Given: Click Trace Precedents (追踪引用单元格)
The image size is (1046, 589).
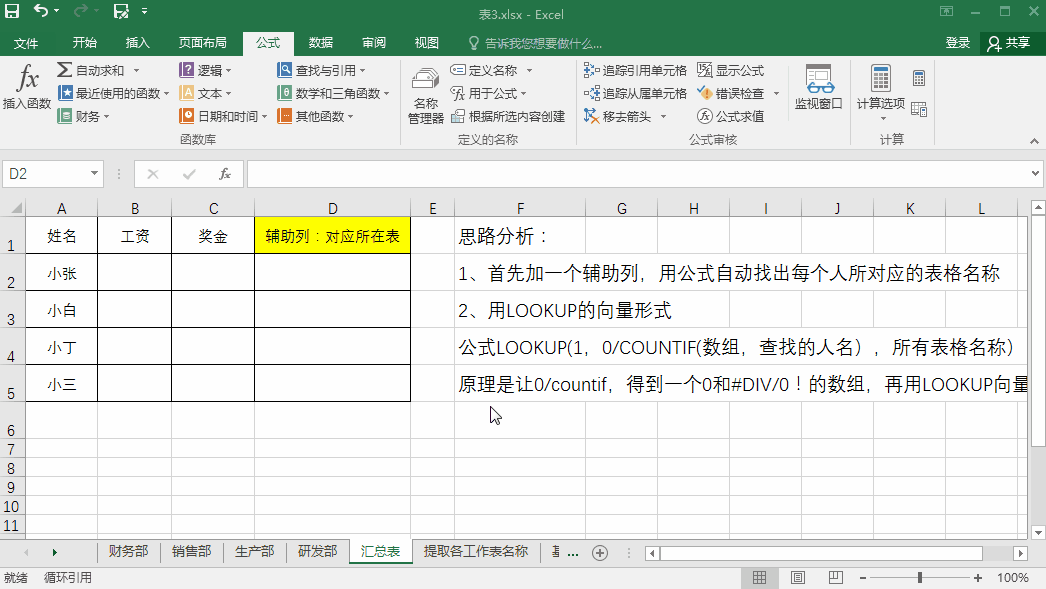Looking at the screenshot, I should pyautogui.click(x=635, y=70).
